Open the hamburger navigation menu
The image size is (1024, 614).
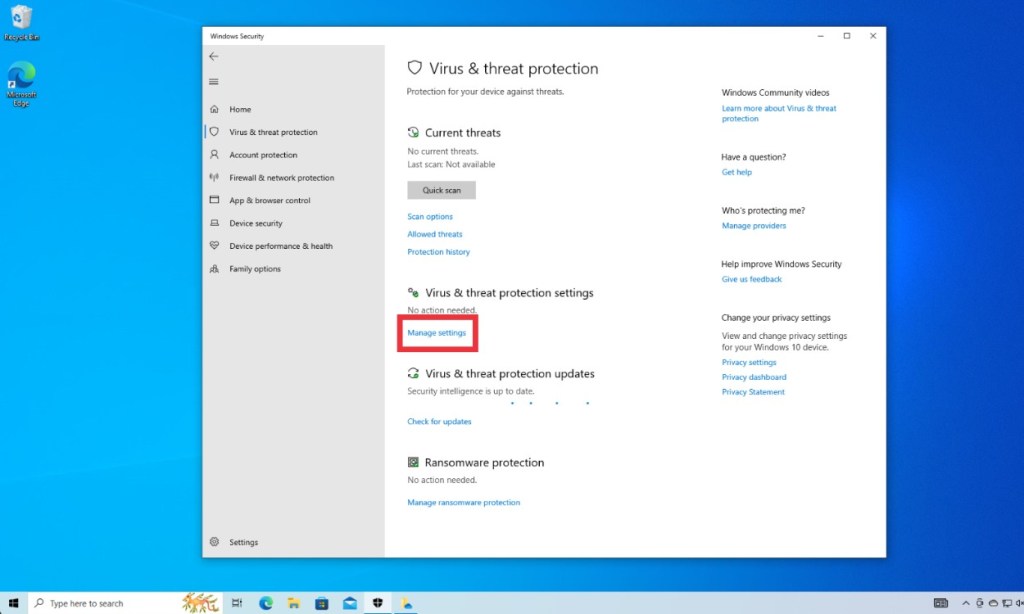pyautogui.click(x=214, y=82)
